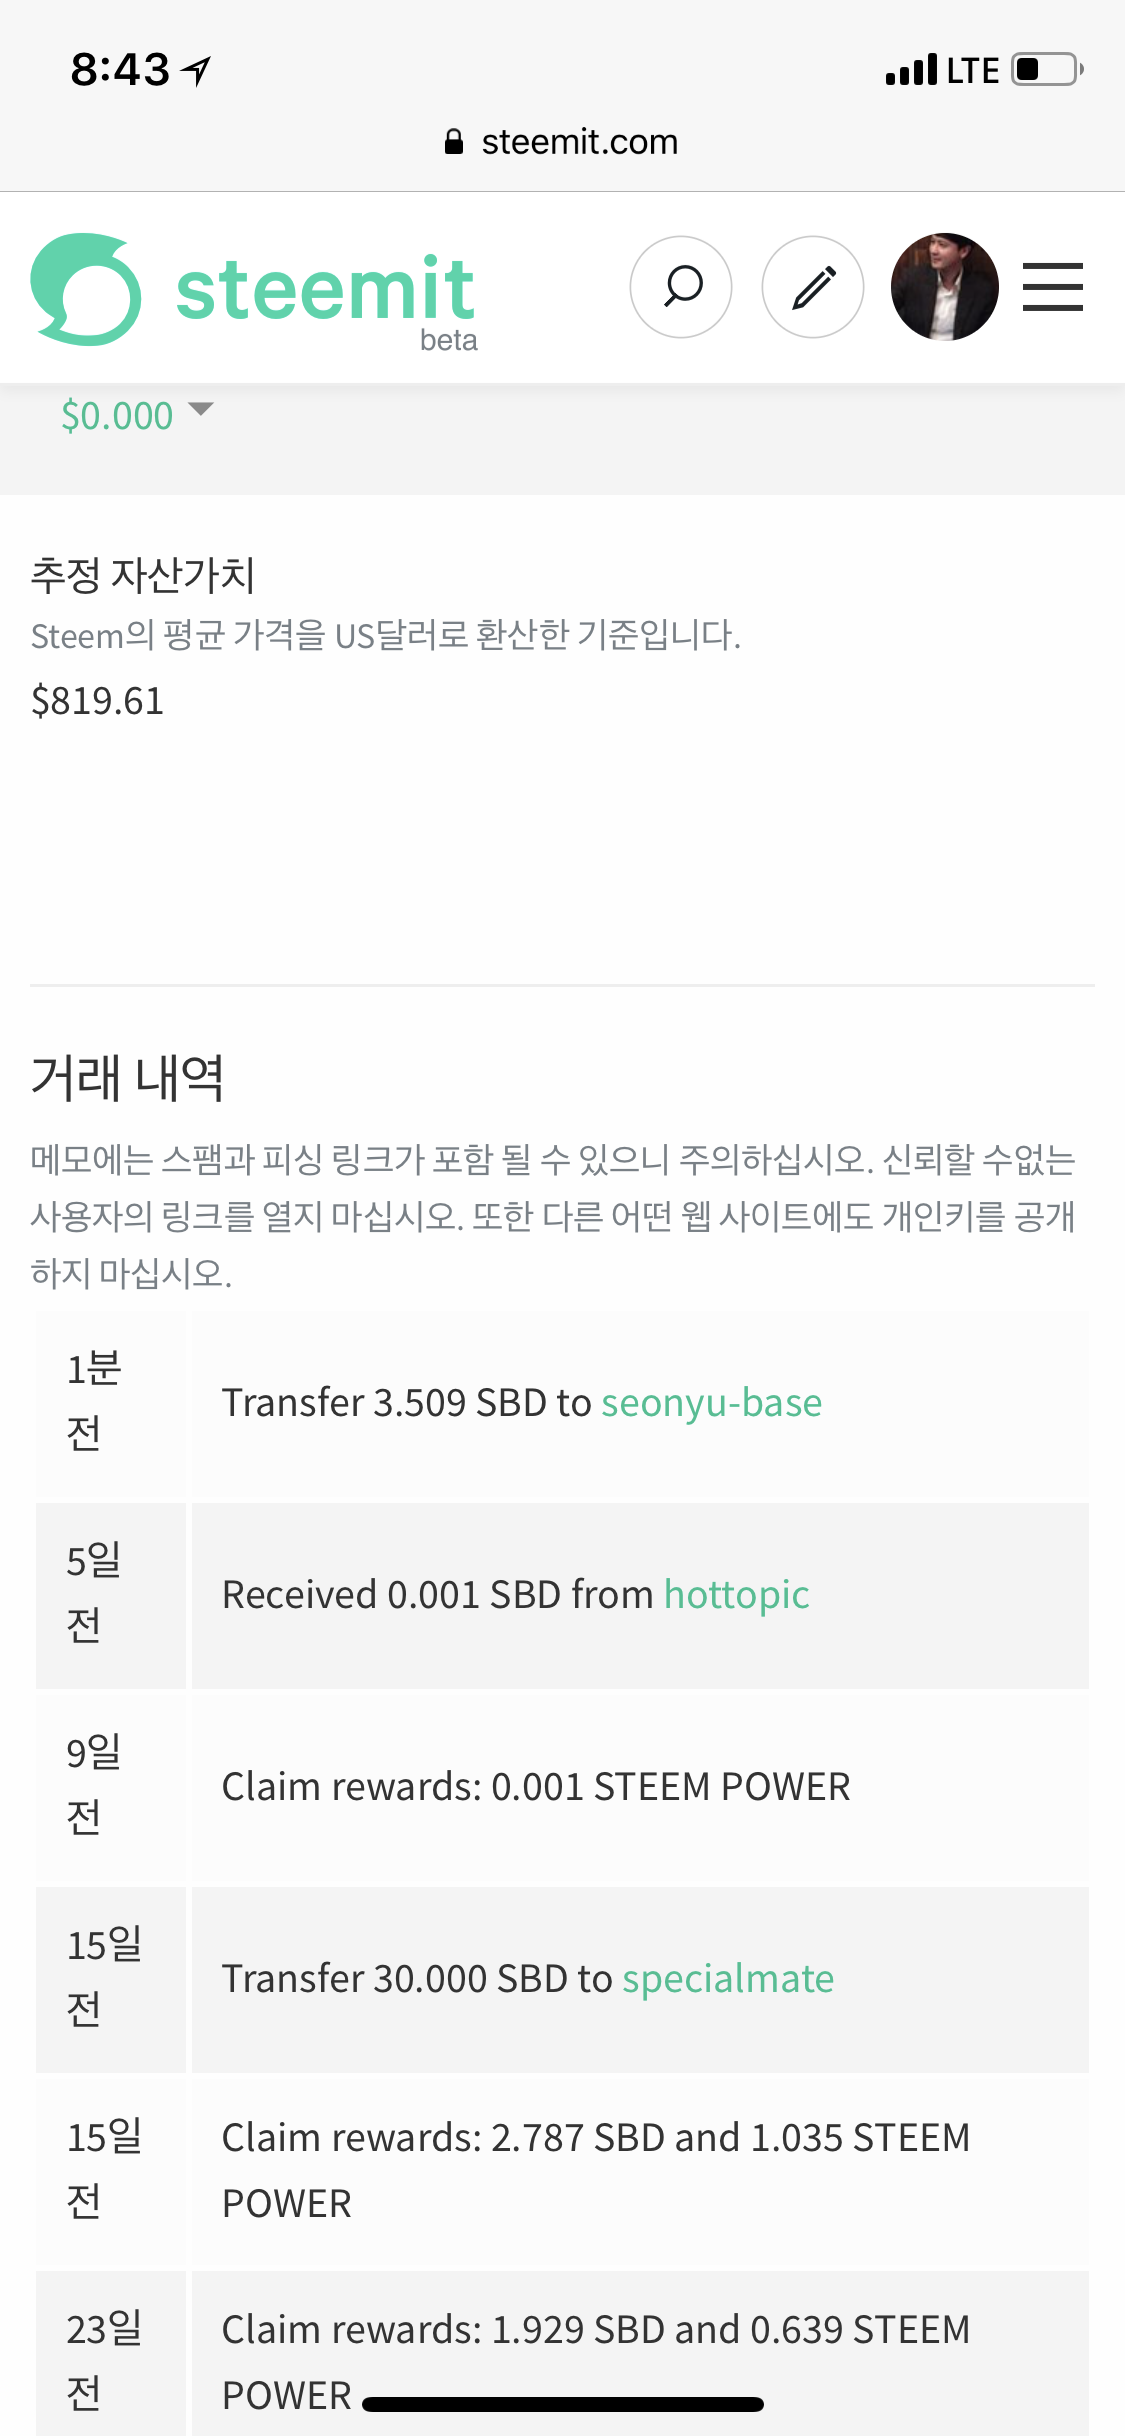Open the specialmate account link
Screen dimensions: 1125x2436
pyautogui.click(x=728, y=1979)
